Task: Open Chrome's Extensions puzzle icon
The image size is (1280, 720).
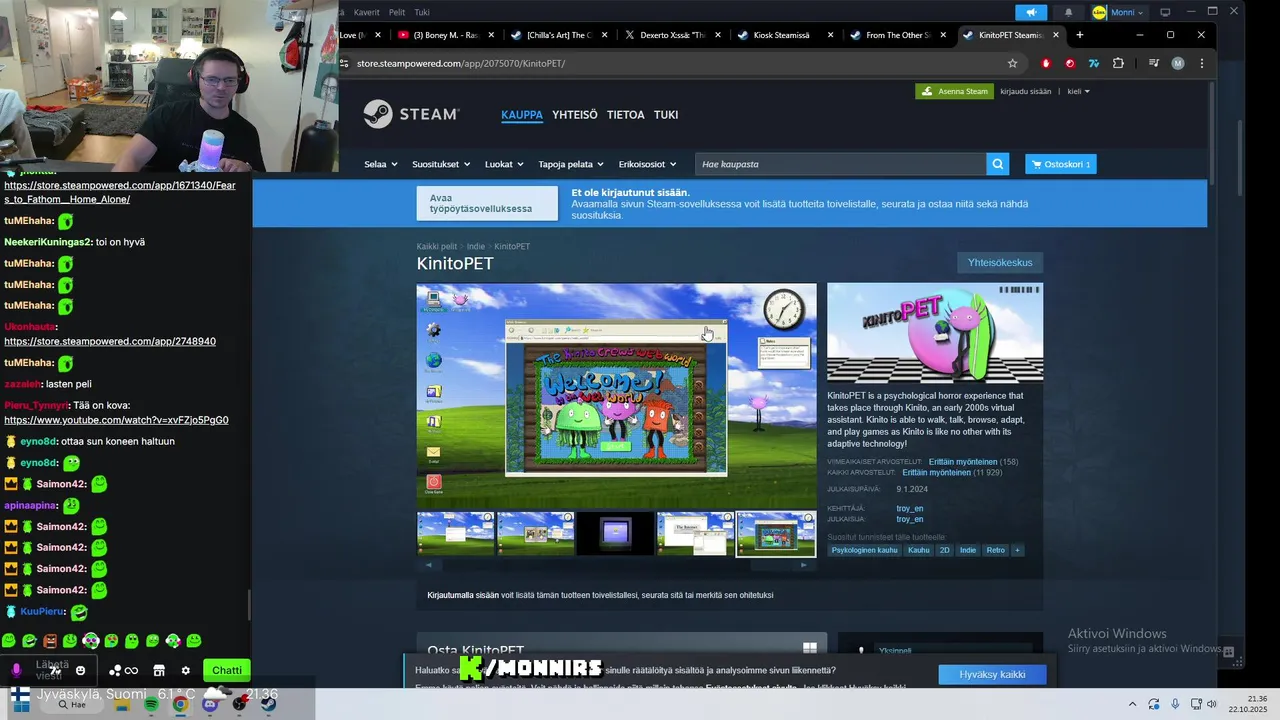Action: click(1118, 63)
